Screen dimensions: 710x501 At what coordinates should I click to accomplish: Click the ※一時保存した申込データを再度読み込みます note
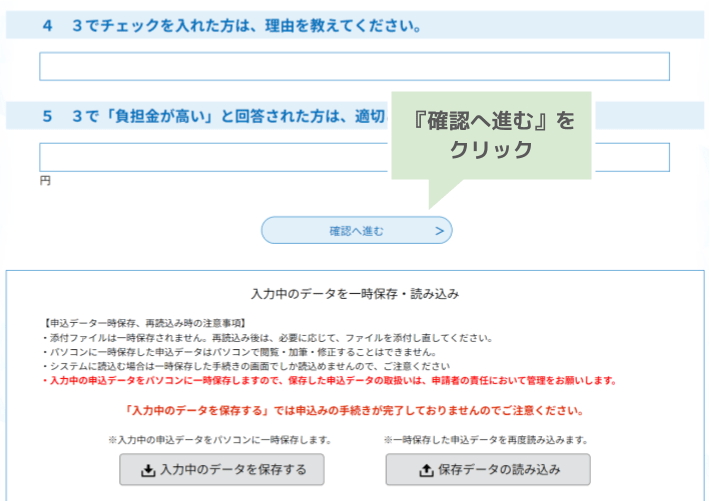pos(486,440)
